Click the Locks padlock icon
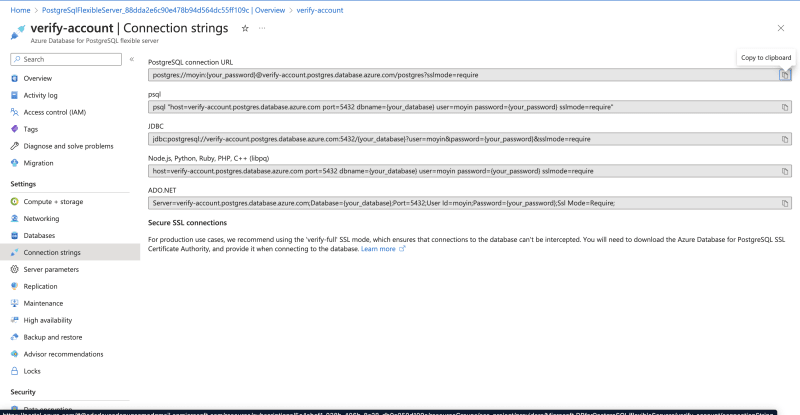The height and width of the screenshot is (415, 800). click(14, 371)
